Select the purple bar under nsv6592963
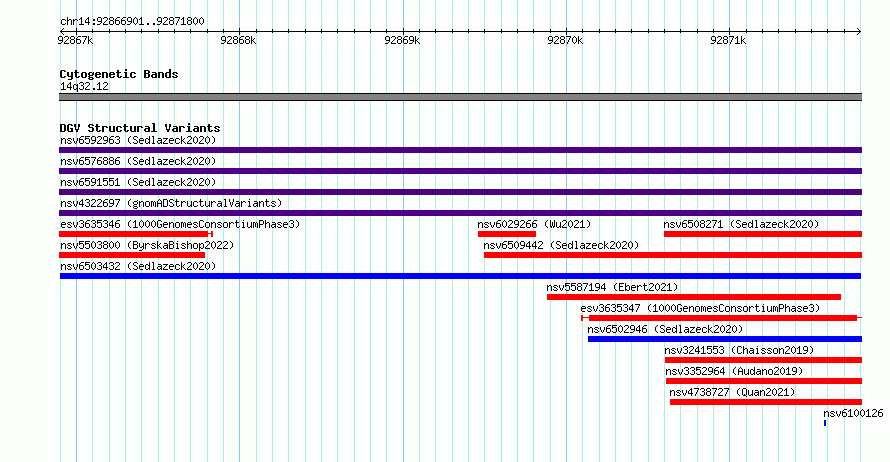The height and width of the screenshot is (462, 890). [460, 150]
